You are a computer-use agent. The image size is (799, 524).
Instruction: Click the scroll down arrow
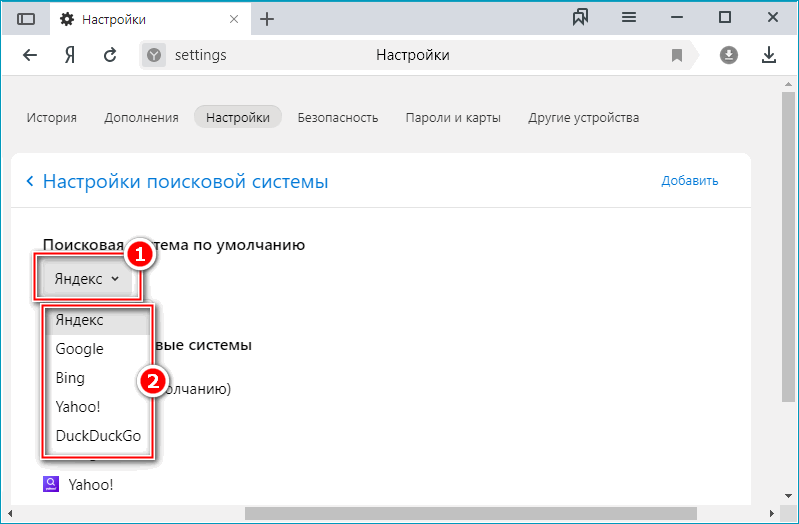[x=789, y=495]
